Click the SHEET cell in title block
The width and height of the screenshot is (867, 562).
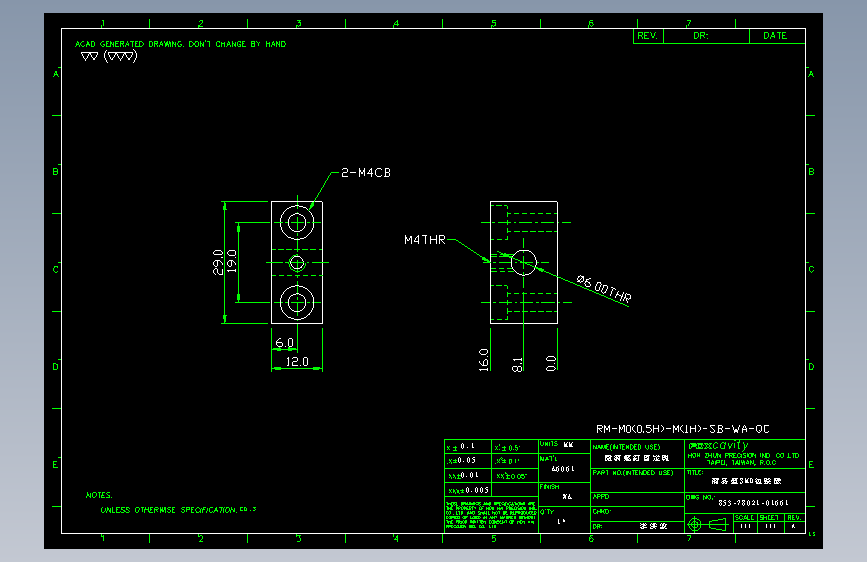pos(770,523)
